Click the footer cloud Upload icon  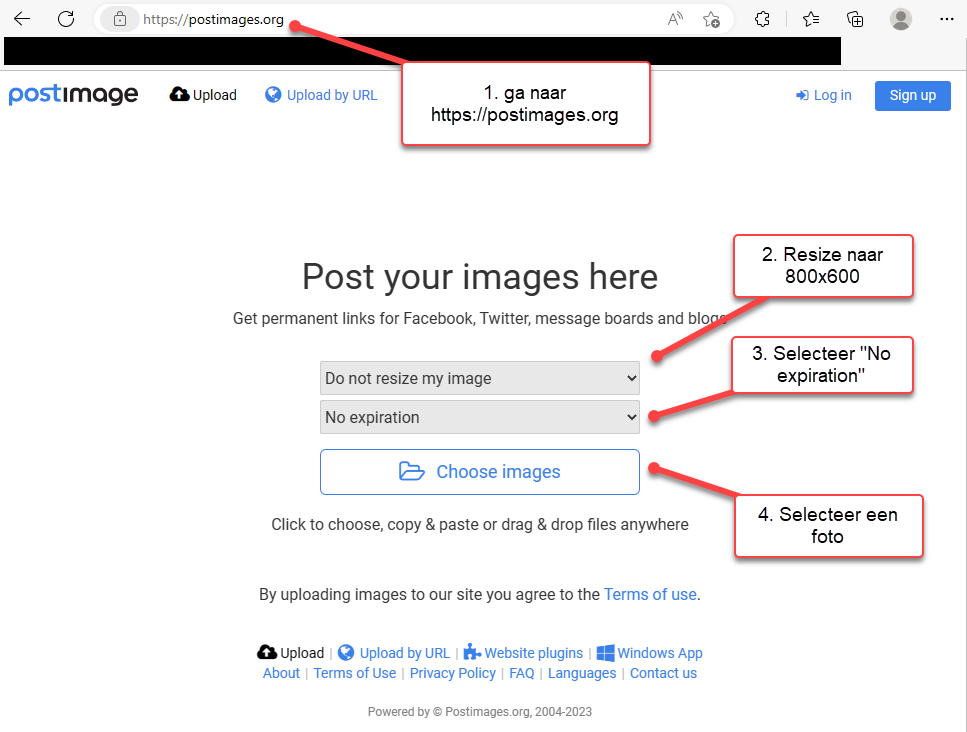pyautogui.click(x=267, y=652)
